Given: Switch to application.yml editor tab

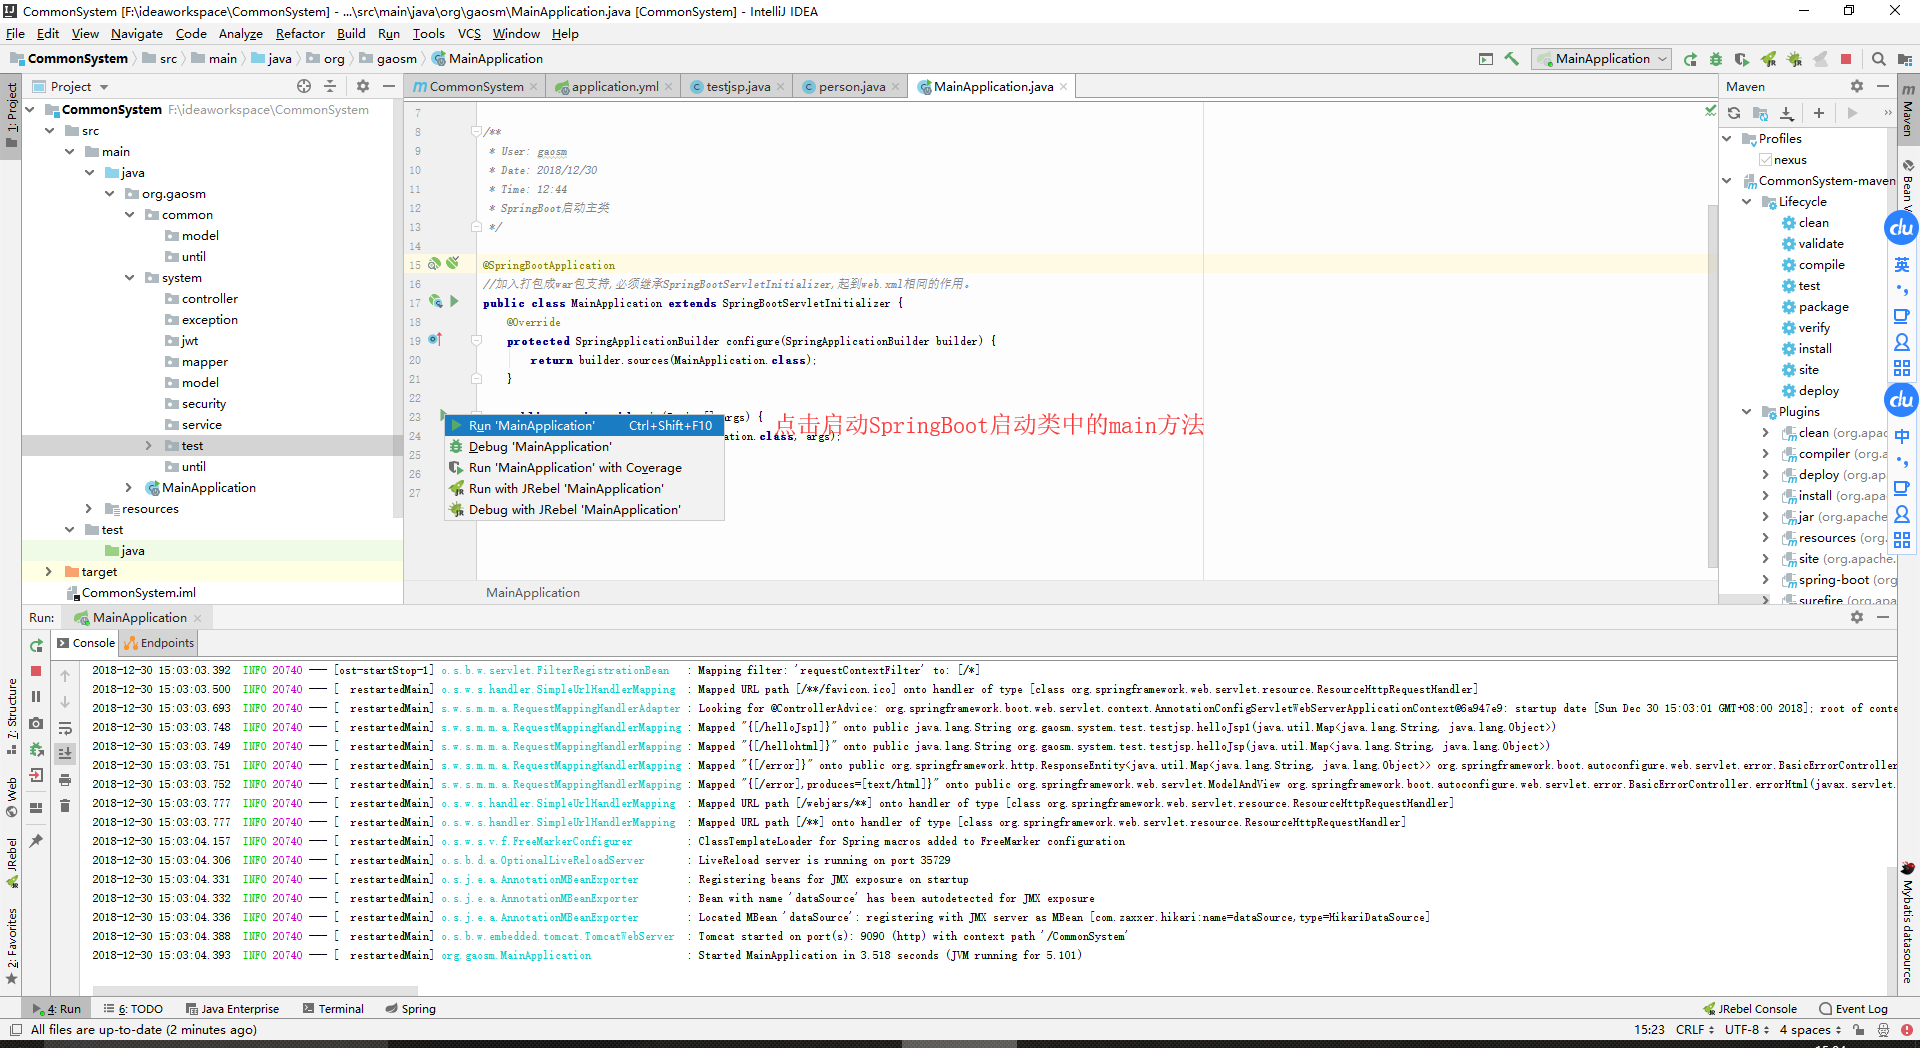Looking at the screenshot, I should 614,87.
